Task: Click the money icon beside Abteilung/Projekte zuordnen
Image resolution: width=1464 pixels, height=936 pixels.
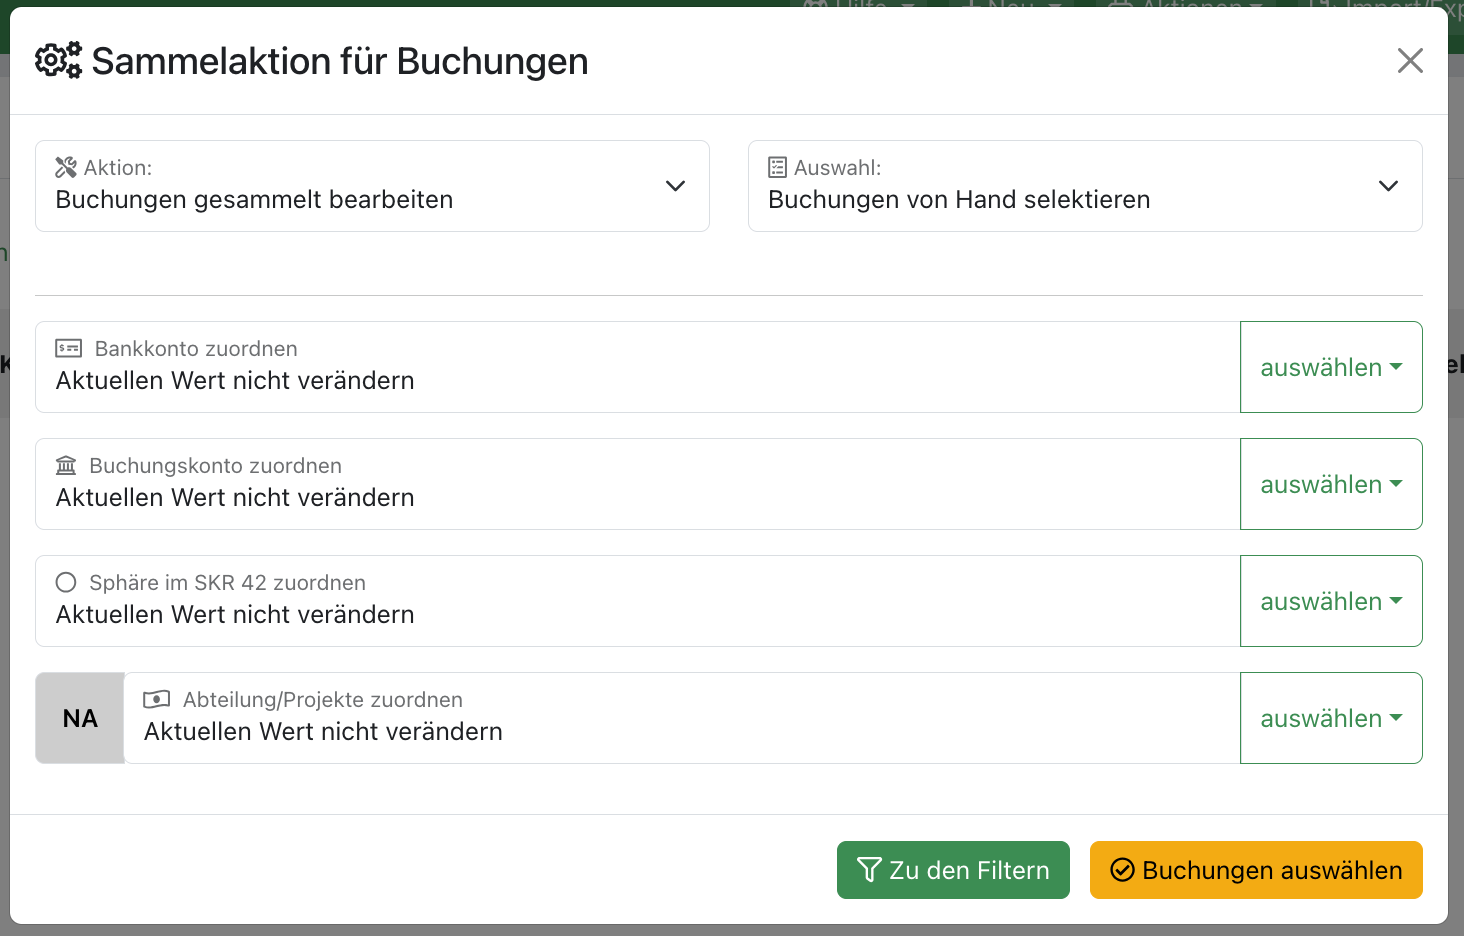Action: coord(156,700)
